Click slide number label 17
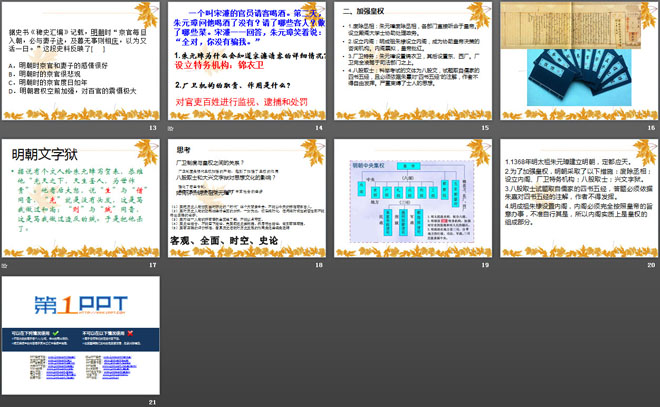Screen dimensions: 660x407 [152, 265]
